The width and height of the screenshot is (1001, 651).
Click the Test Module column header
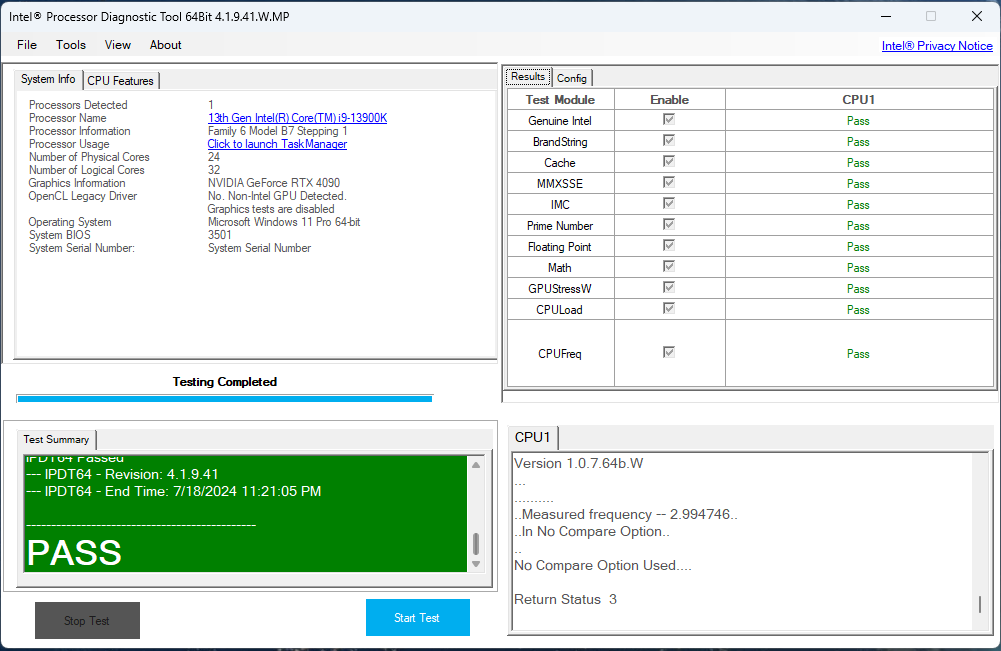(x=561, y=100)
